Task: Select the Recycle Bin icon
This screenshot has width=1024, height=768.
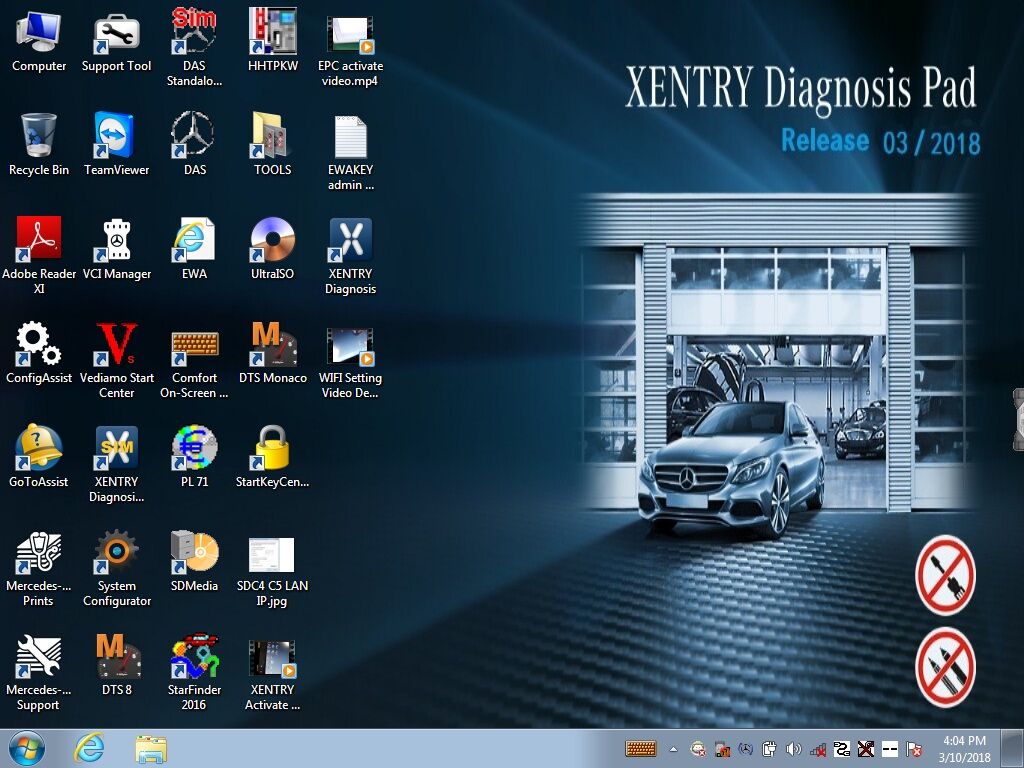Action: point(39,144)
